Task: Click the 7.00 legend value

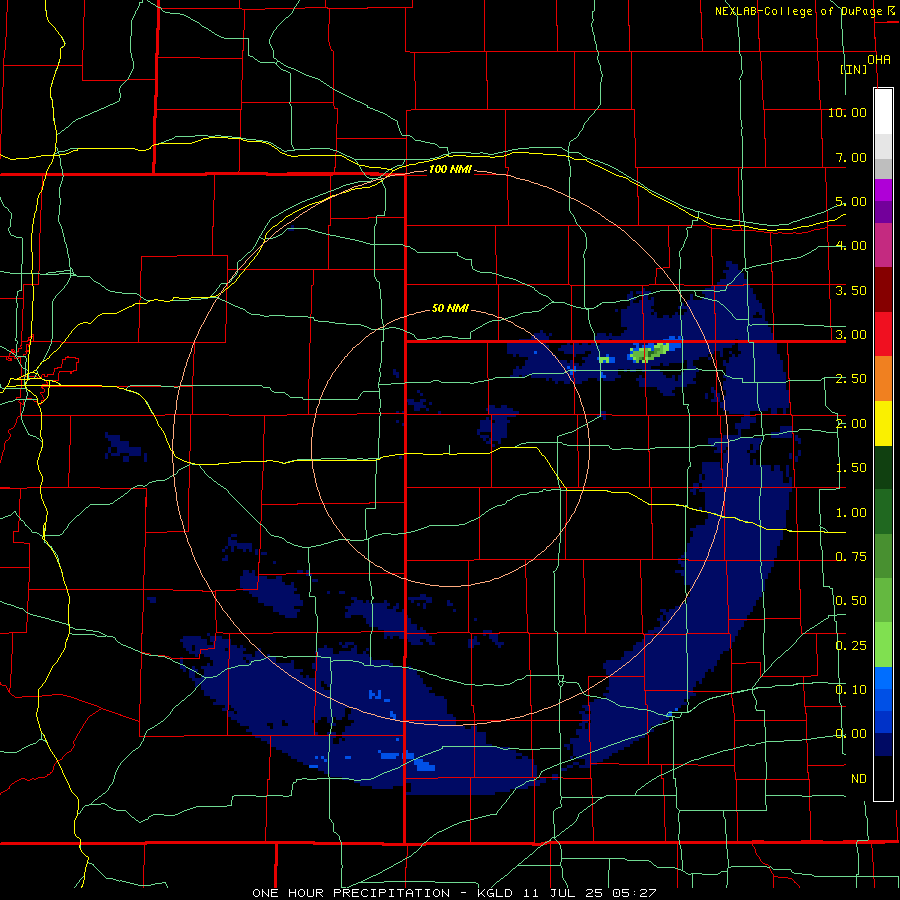Action: (851, 157)
